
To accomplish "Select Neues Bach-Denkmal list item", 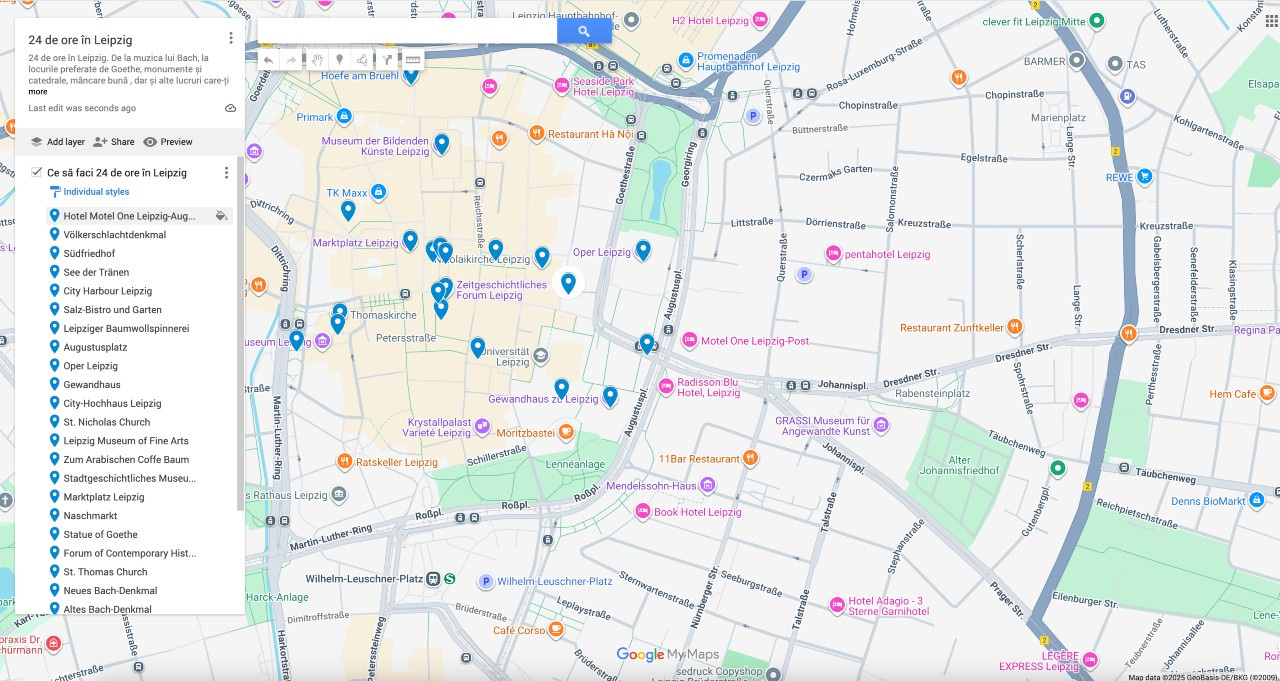I will click(x=111, y=591).
